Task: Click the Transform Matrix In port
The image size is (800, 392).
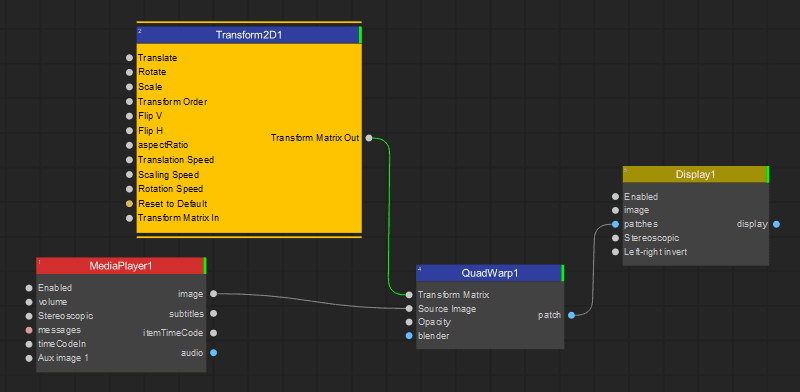Action: pos(130,218)
